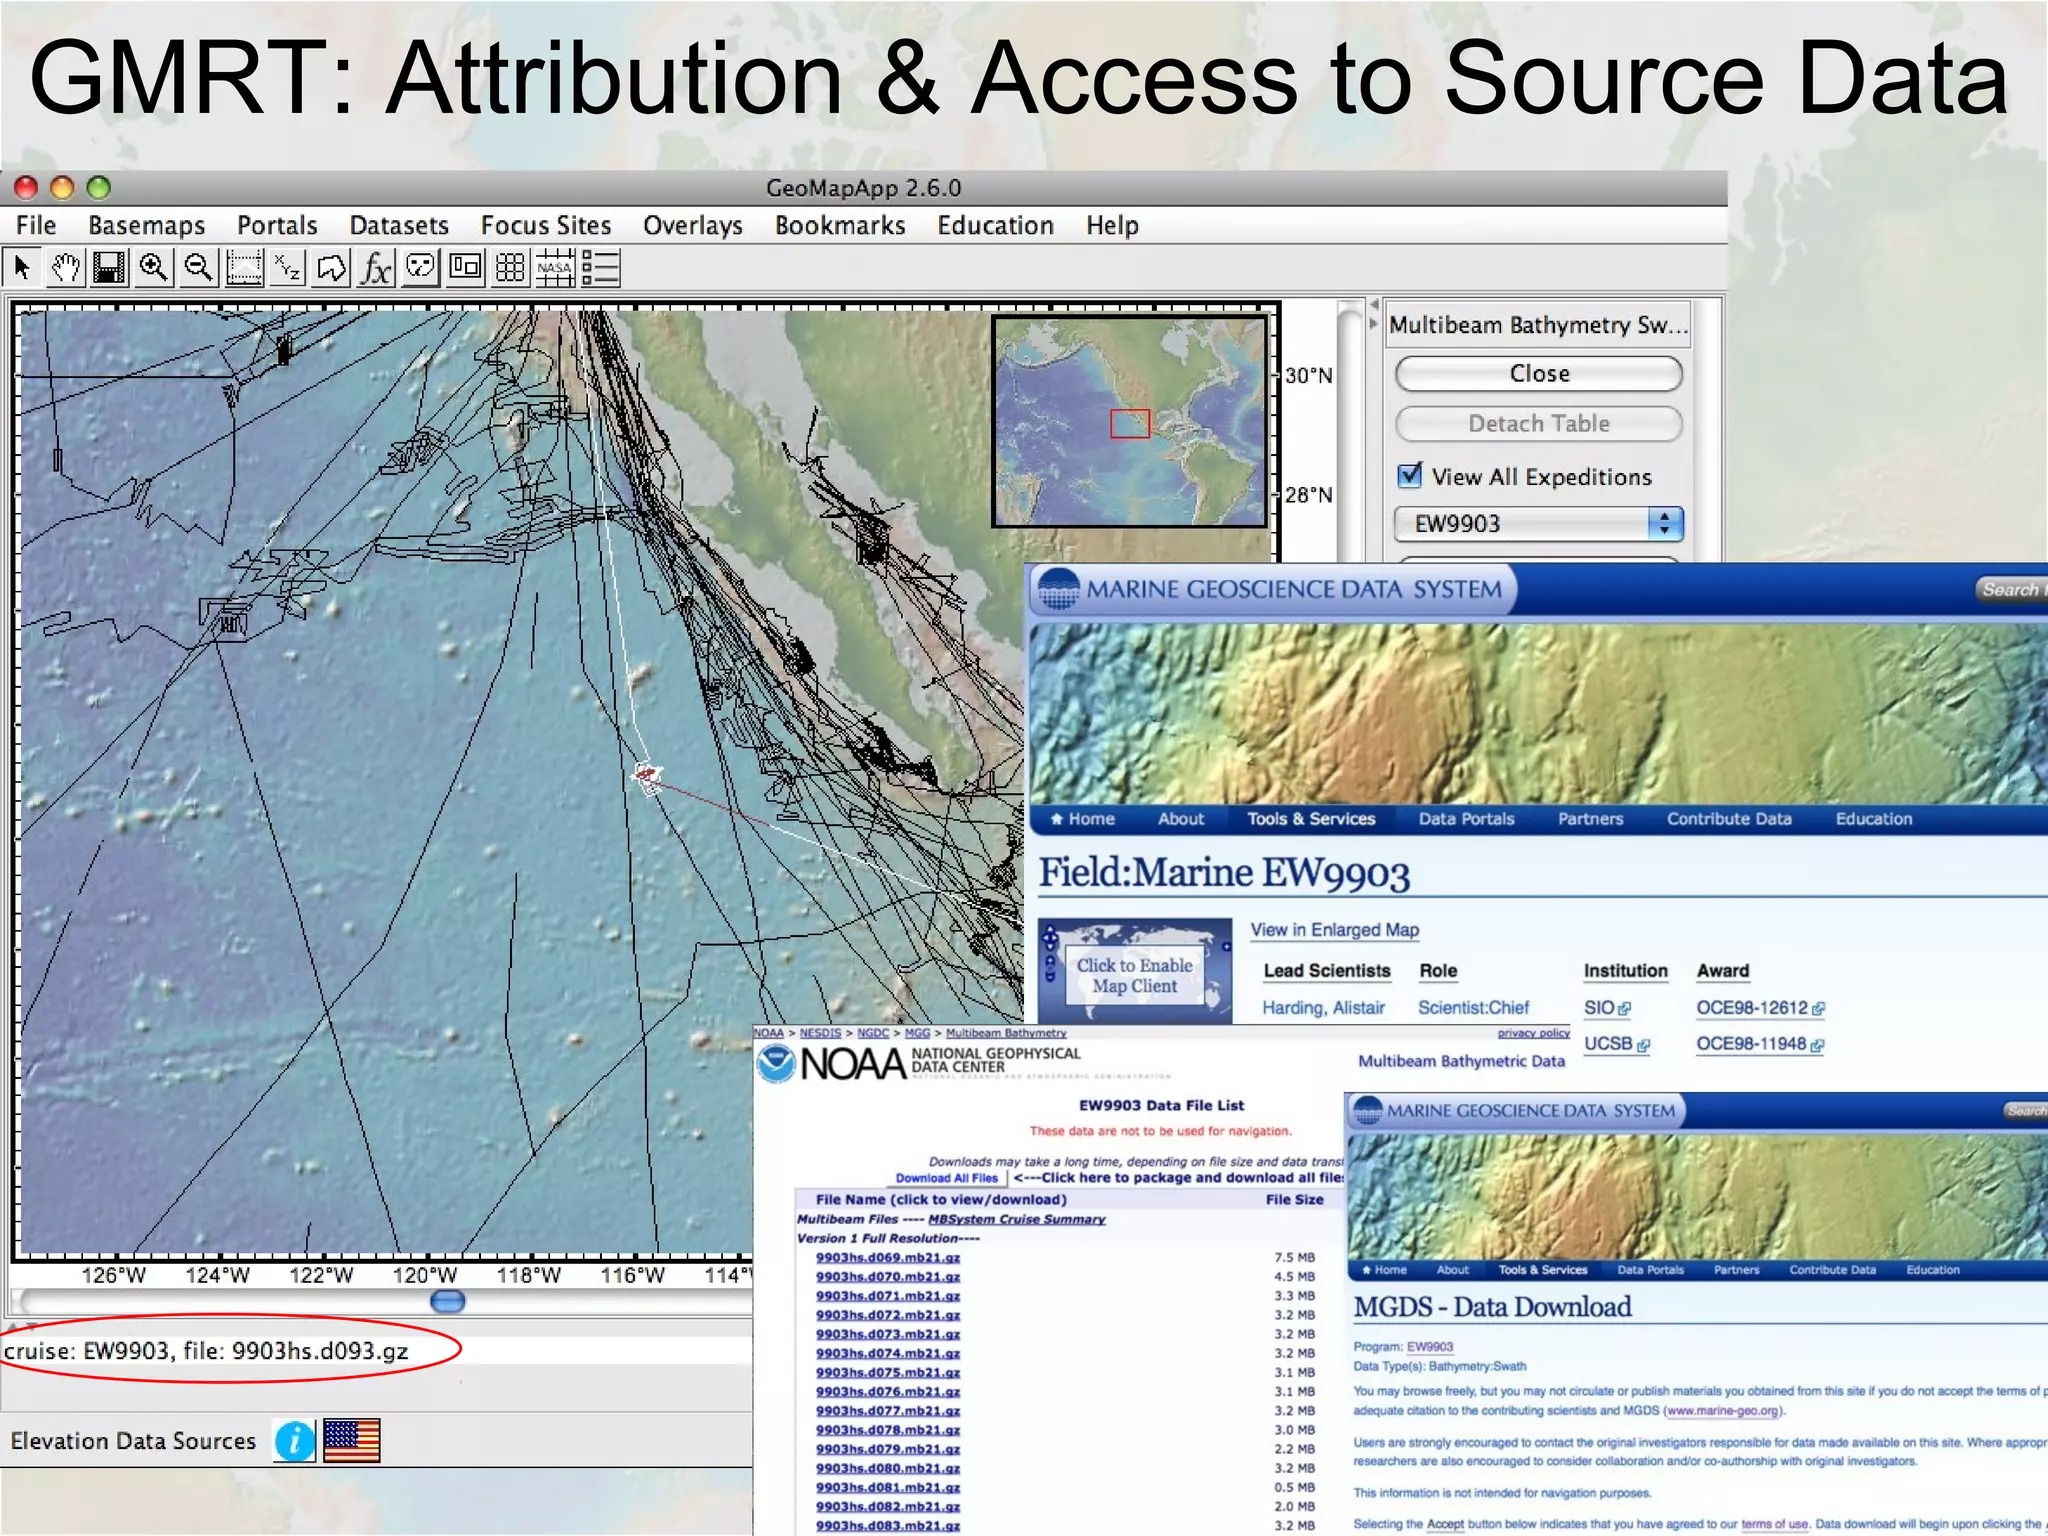Toggle the graticule grid icon
This screenshot has width=2048, height=1536.
510,268
